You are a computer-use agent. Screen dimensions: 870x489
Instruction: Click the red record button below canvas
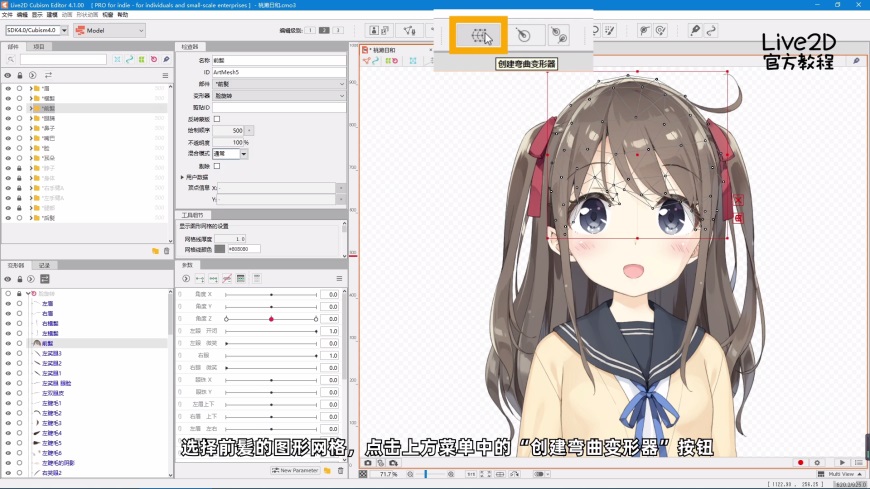coord(800,462)
